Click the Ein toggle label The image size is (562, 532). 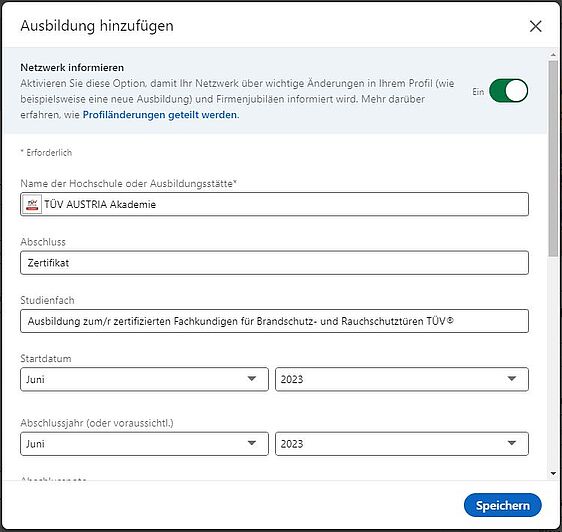[478, 92]
